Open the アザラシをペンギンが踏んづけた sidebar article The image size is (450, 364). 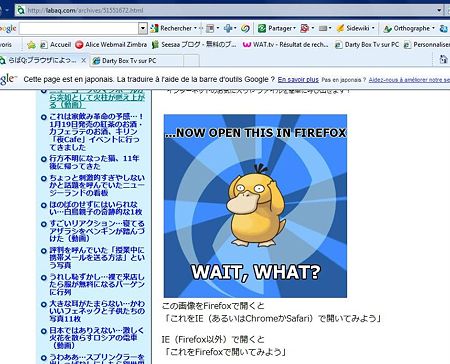[97, 231]
